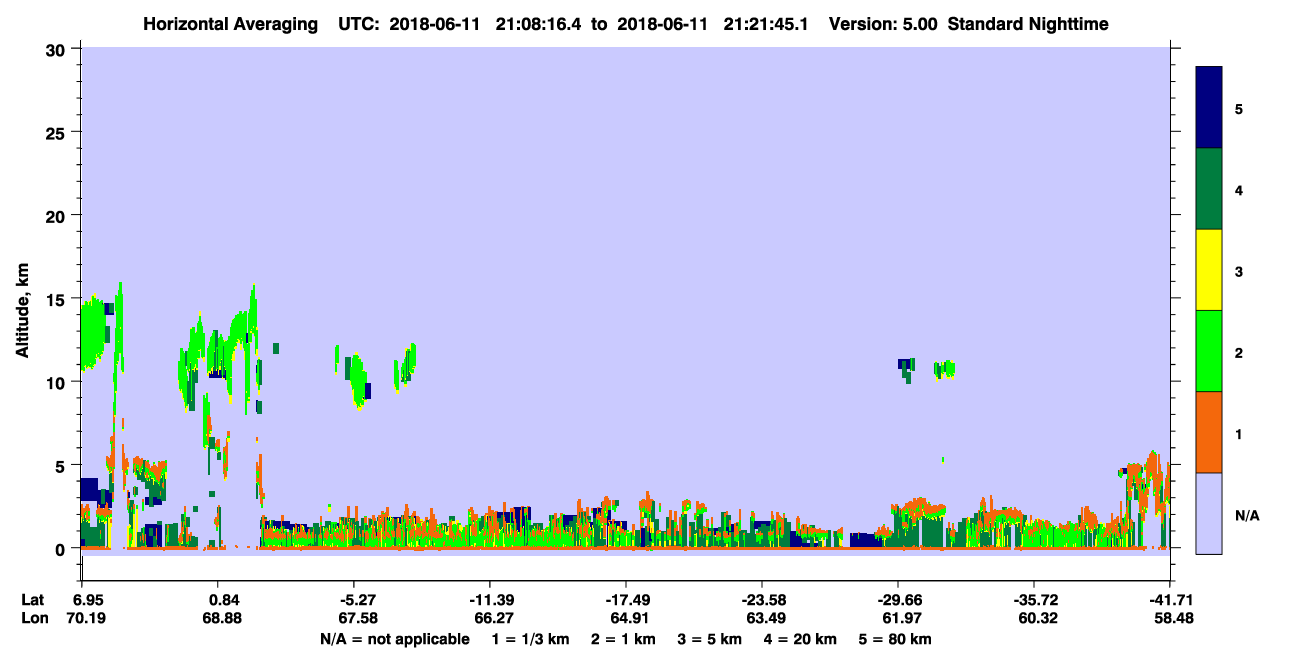
Task: Click the start time '21:08:16.4' in title
Action: (537, 24)
